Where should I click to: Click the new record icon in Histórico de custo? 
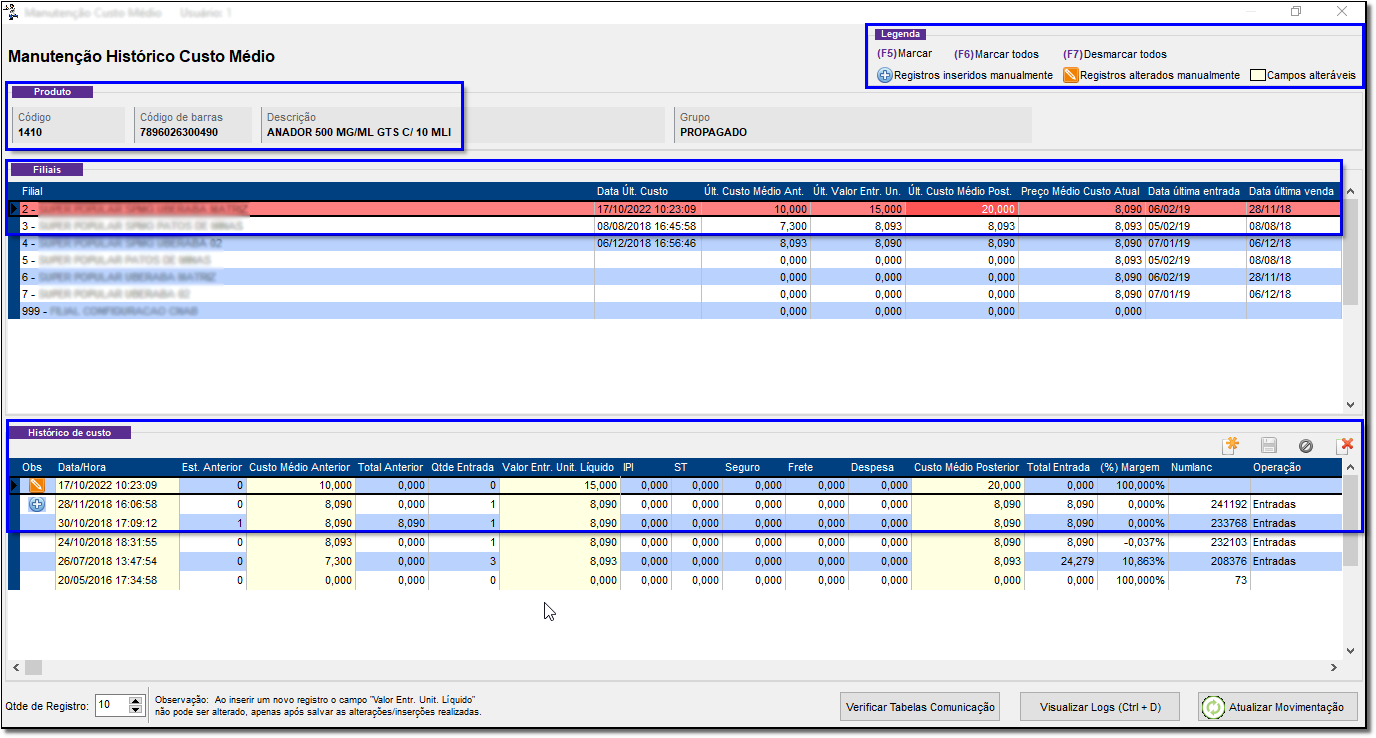[x=1231, y=446]
